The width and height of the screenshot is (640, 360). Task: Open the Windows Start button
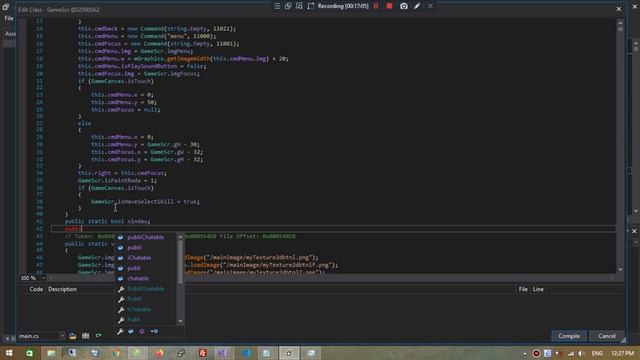pyautogui.click(x=9, y=353)
